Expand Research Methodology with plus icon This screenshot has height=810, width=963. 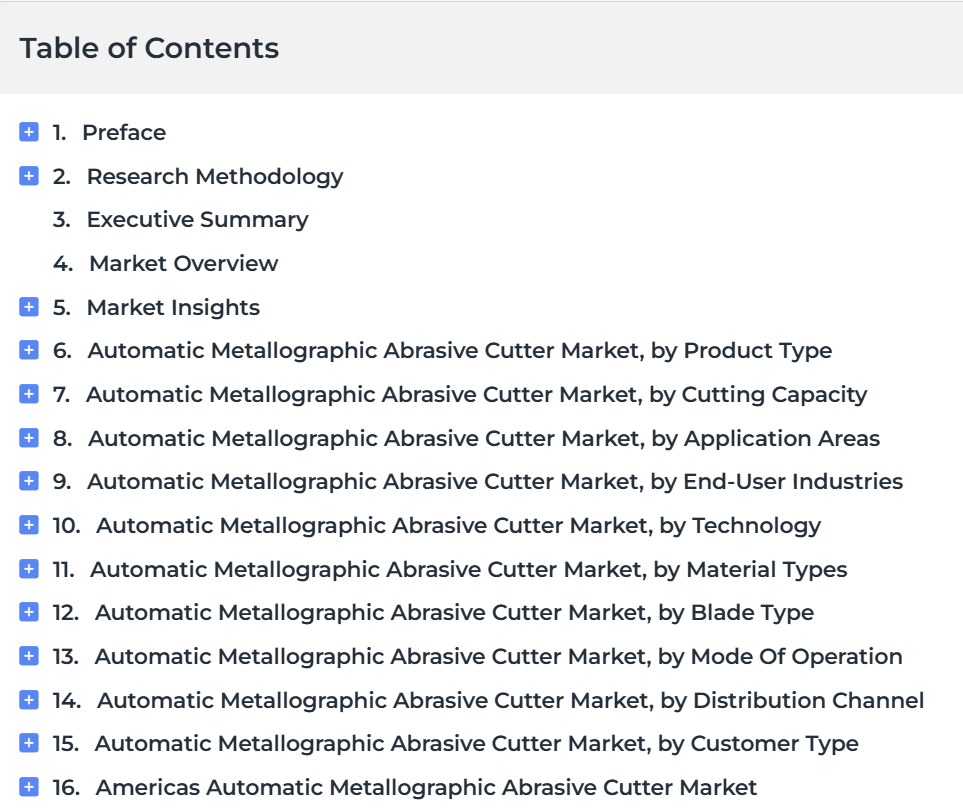click(x=29, y=176)
